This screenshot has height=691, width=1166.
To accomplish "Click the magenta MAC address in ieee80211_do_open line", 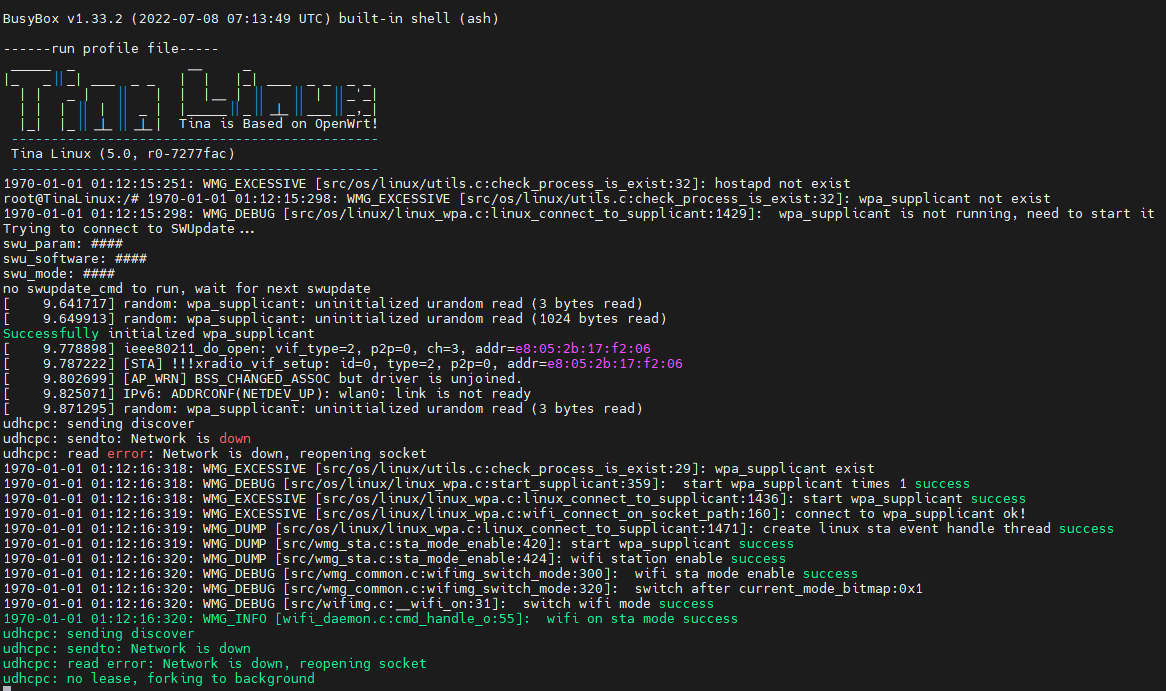I will point(583,349).
